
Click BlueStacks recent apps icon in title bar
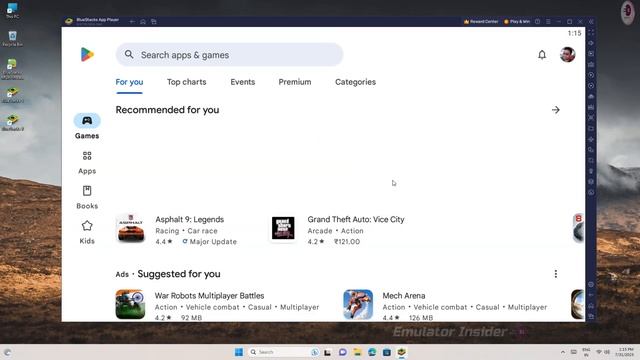154,22
